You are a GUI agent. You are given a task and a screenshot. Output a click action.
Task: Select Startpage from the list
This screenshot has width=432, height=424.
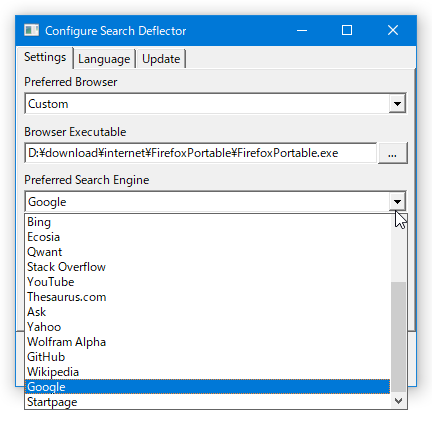point(207,402)
